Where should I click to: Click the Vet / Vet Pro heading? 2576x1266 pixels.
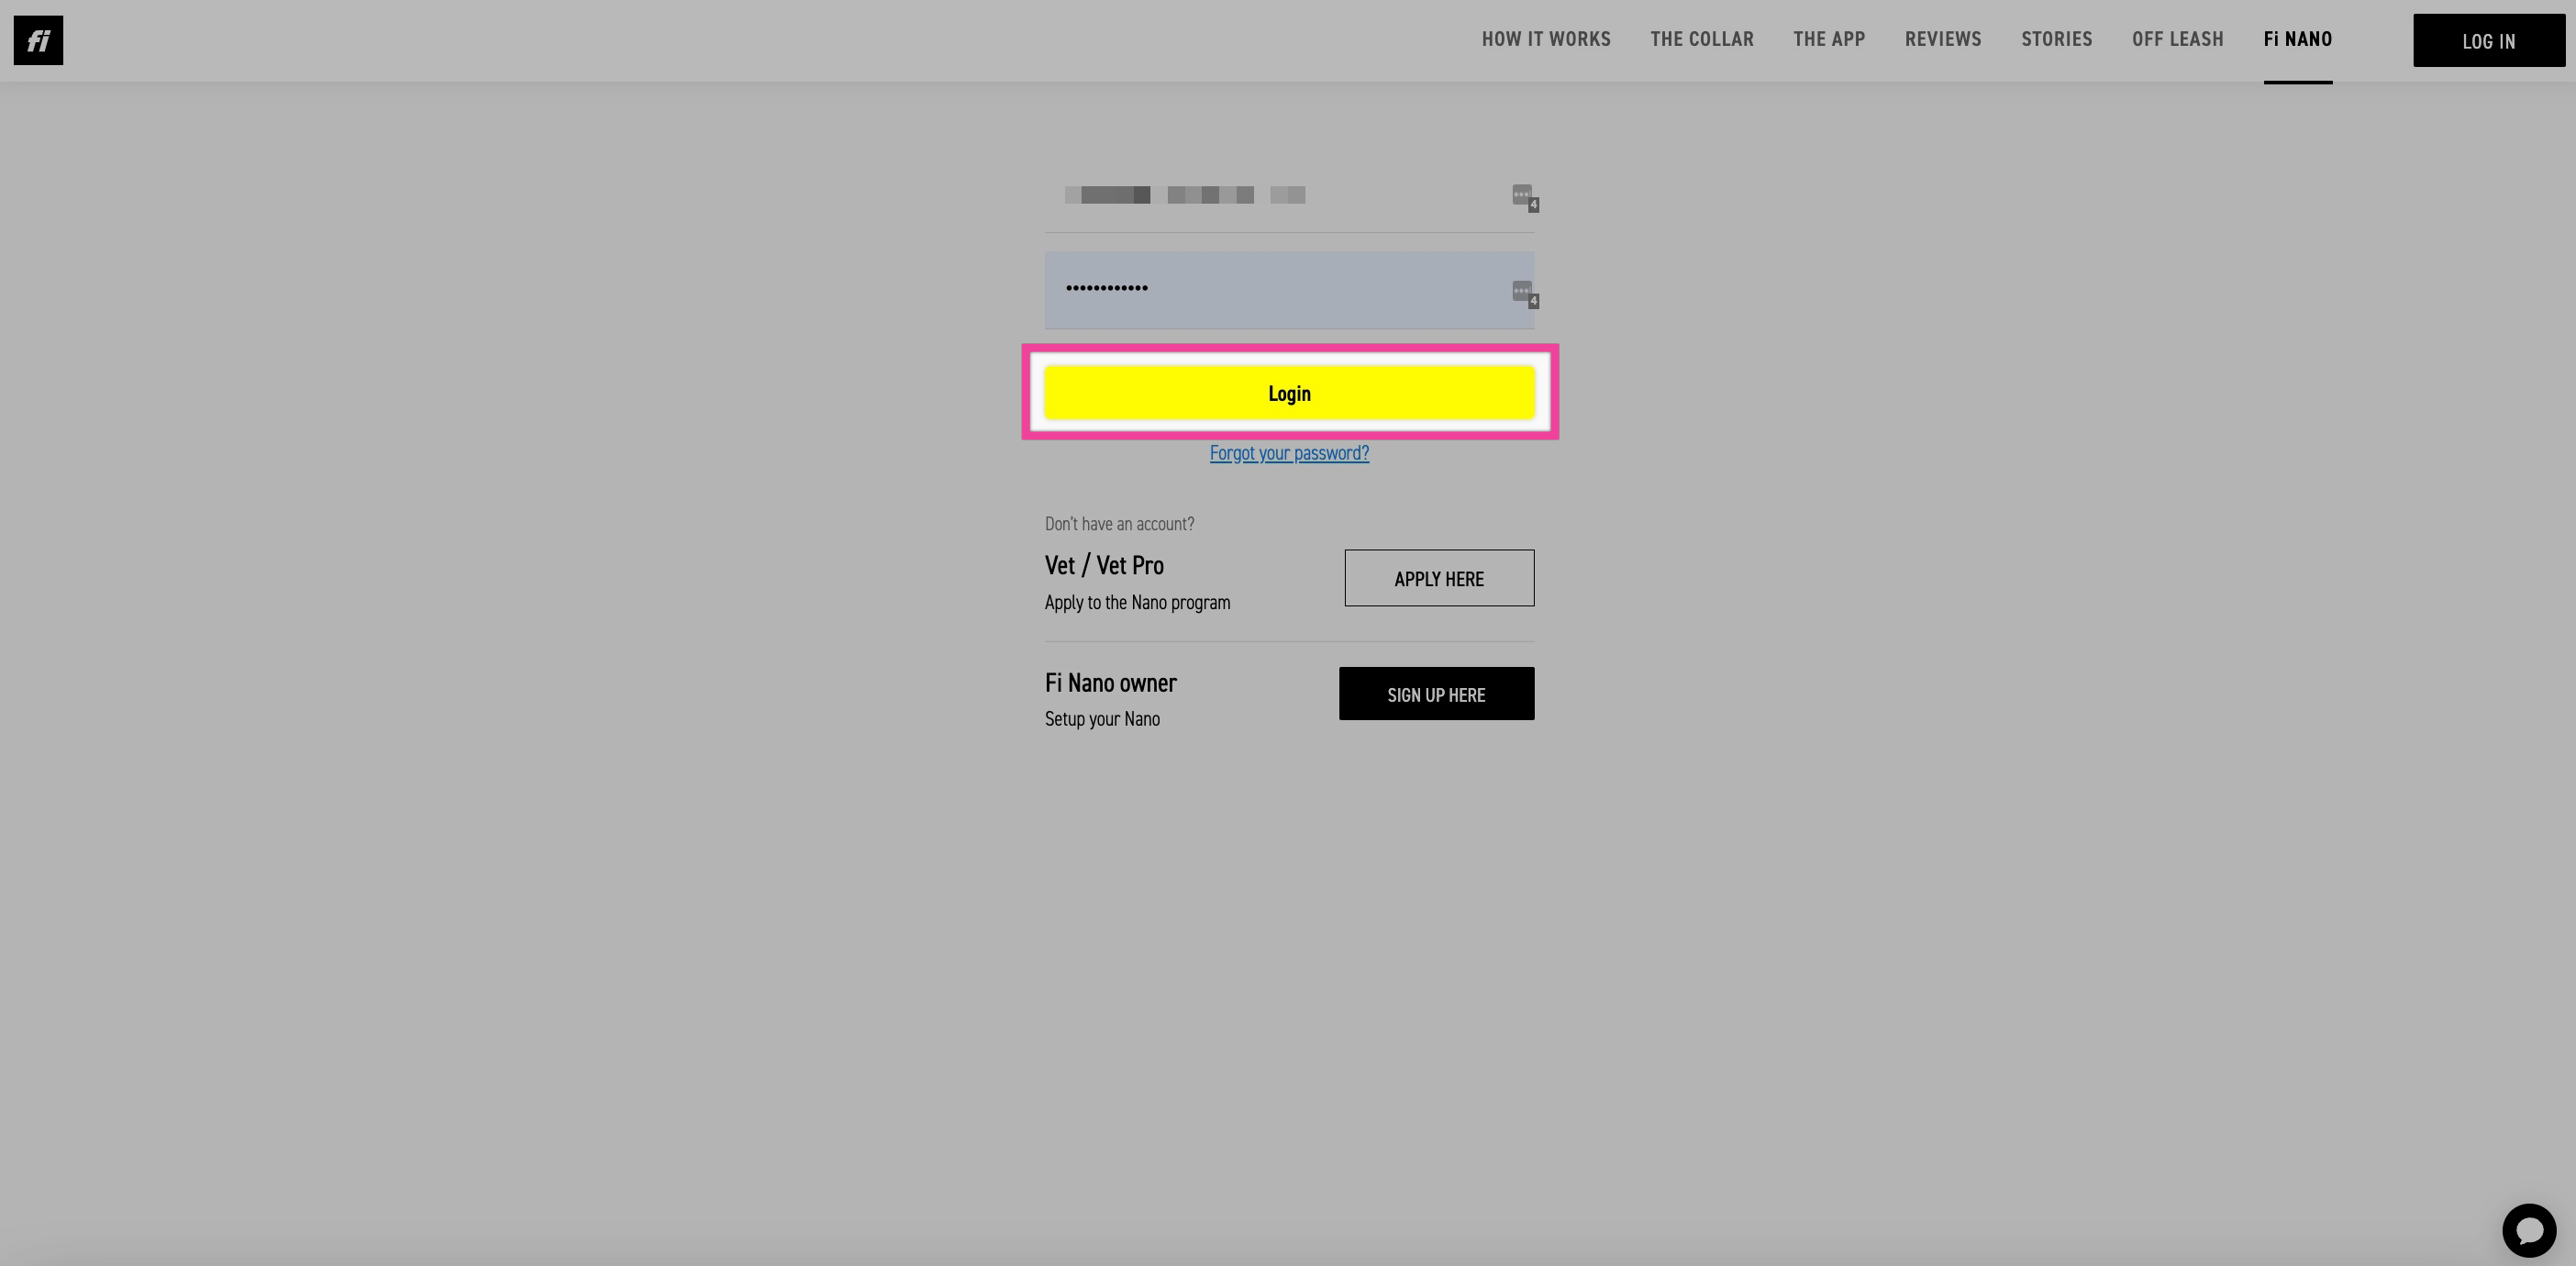[1104, 565]
